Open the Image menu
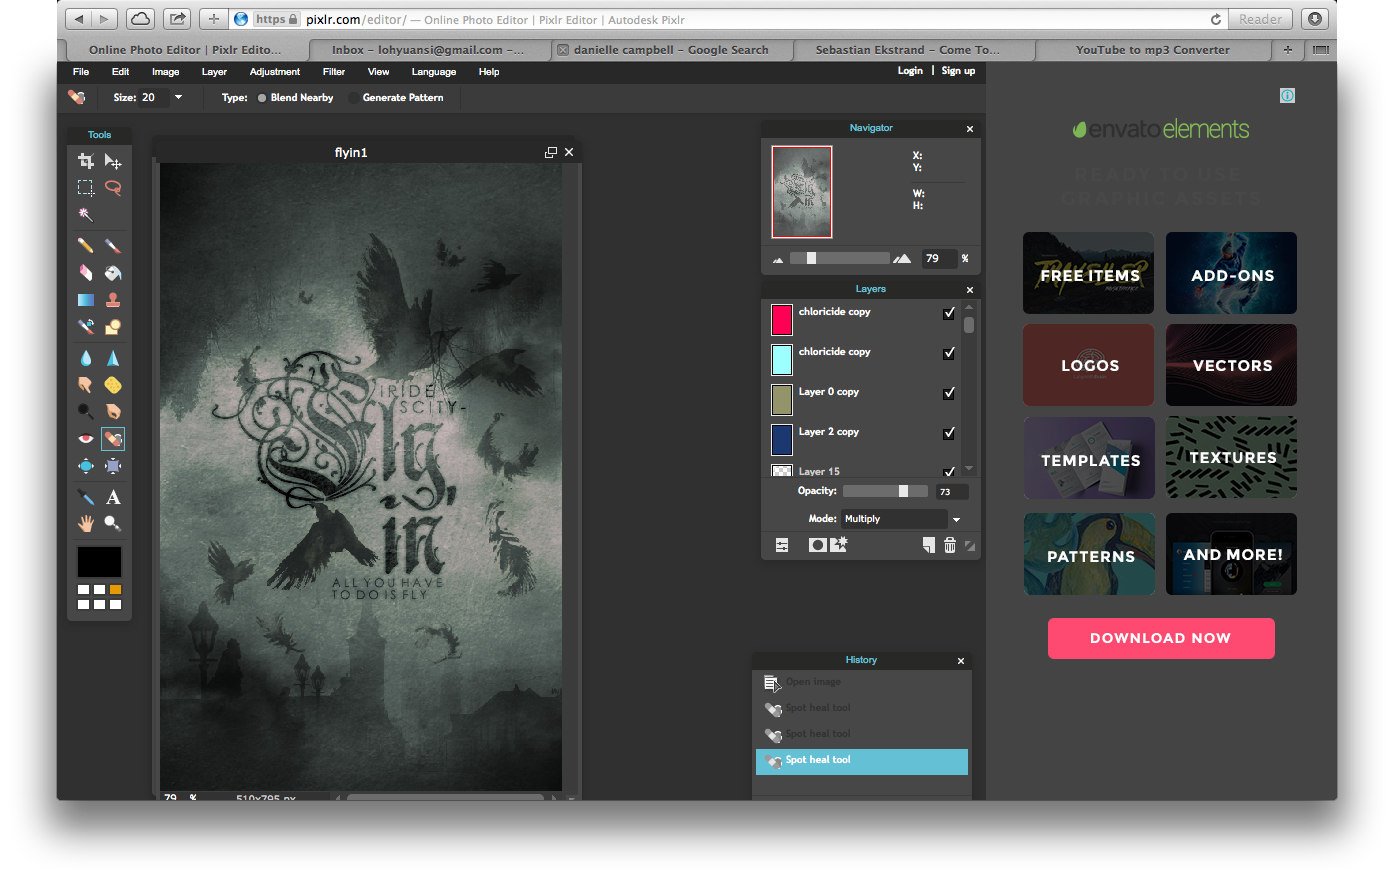The width and height of the screenshot is (1394, 879). [x=165, y=72]
